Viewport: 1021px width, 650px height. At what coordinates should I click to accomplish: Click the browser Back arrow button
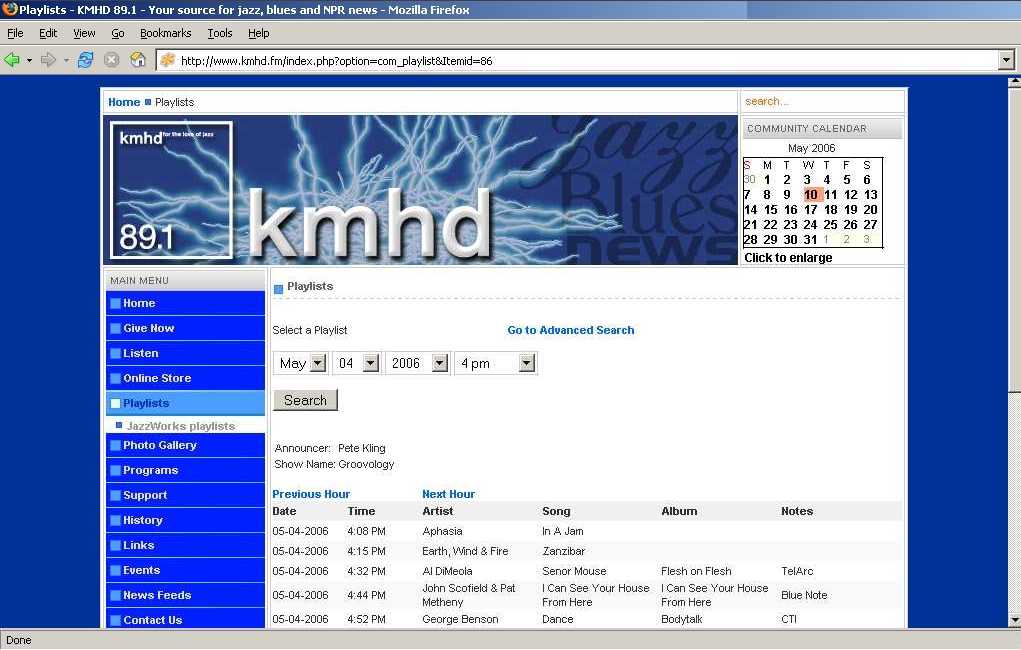(12, 60)
